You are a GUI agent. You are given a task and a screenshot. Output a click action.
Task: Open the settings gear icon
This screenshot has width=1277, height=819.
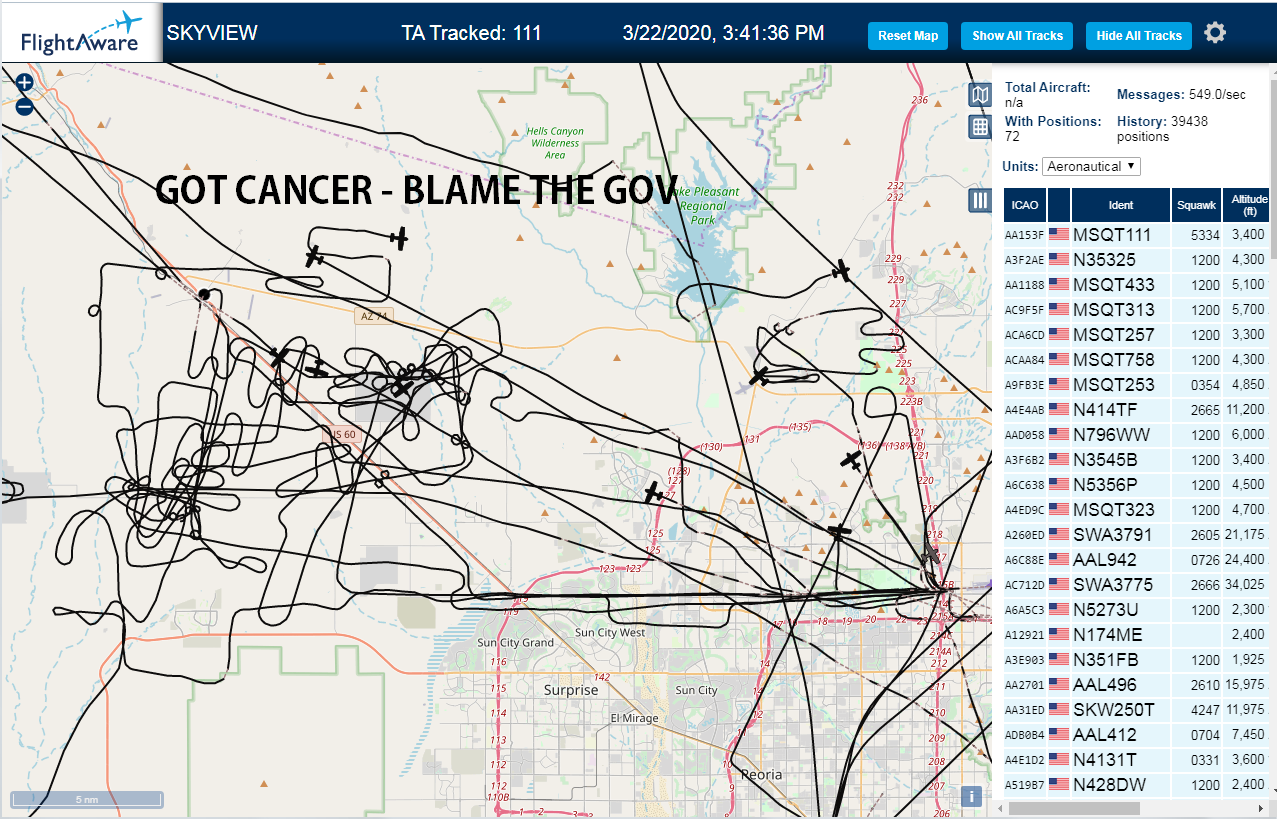coord(1215,33)
